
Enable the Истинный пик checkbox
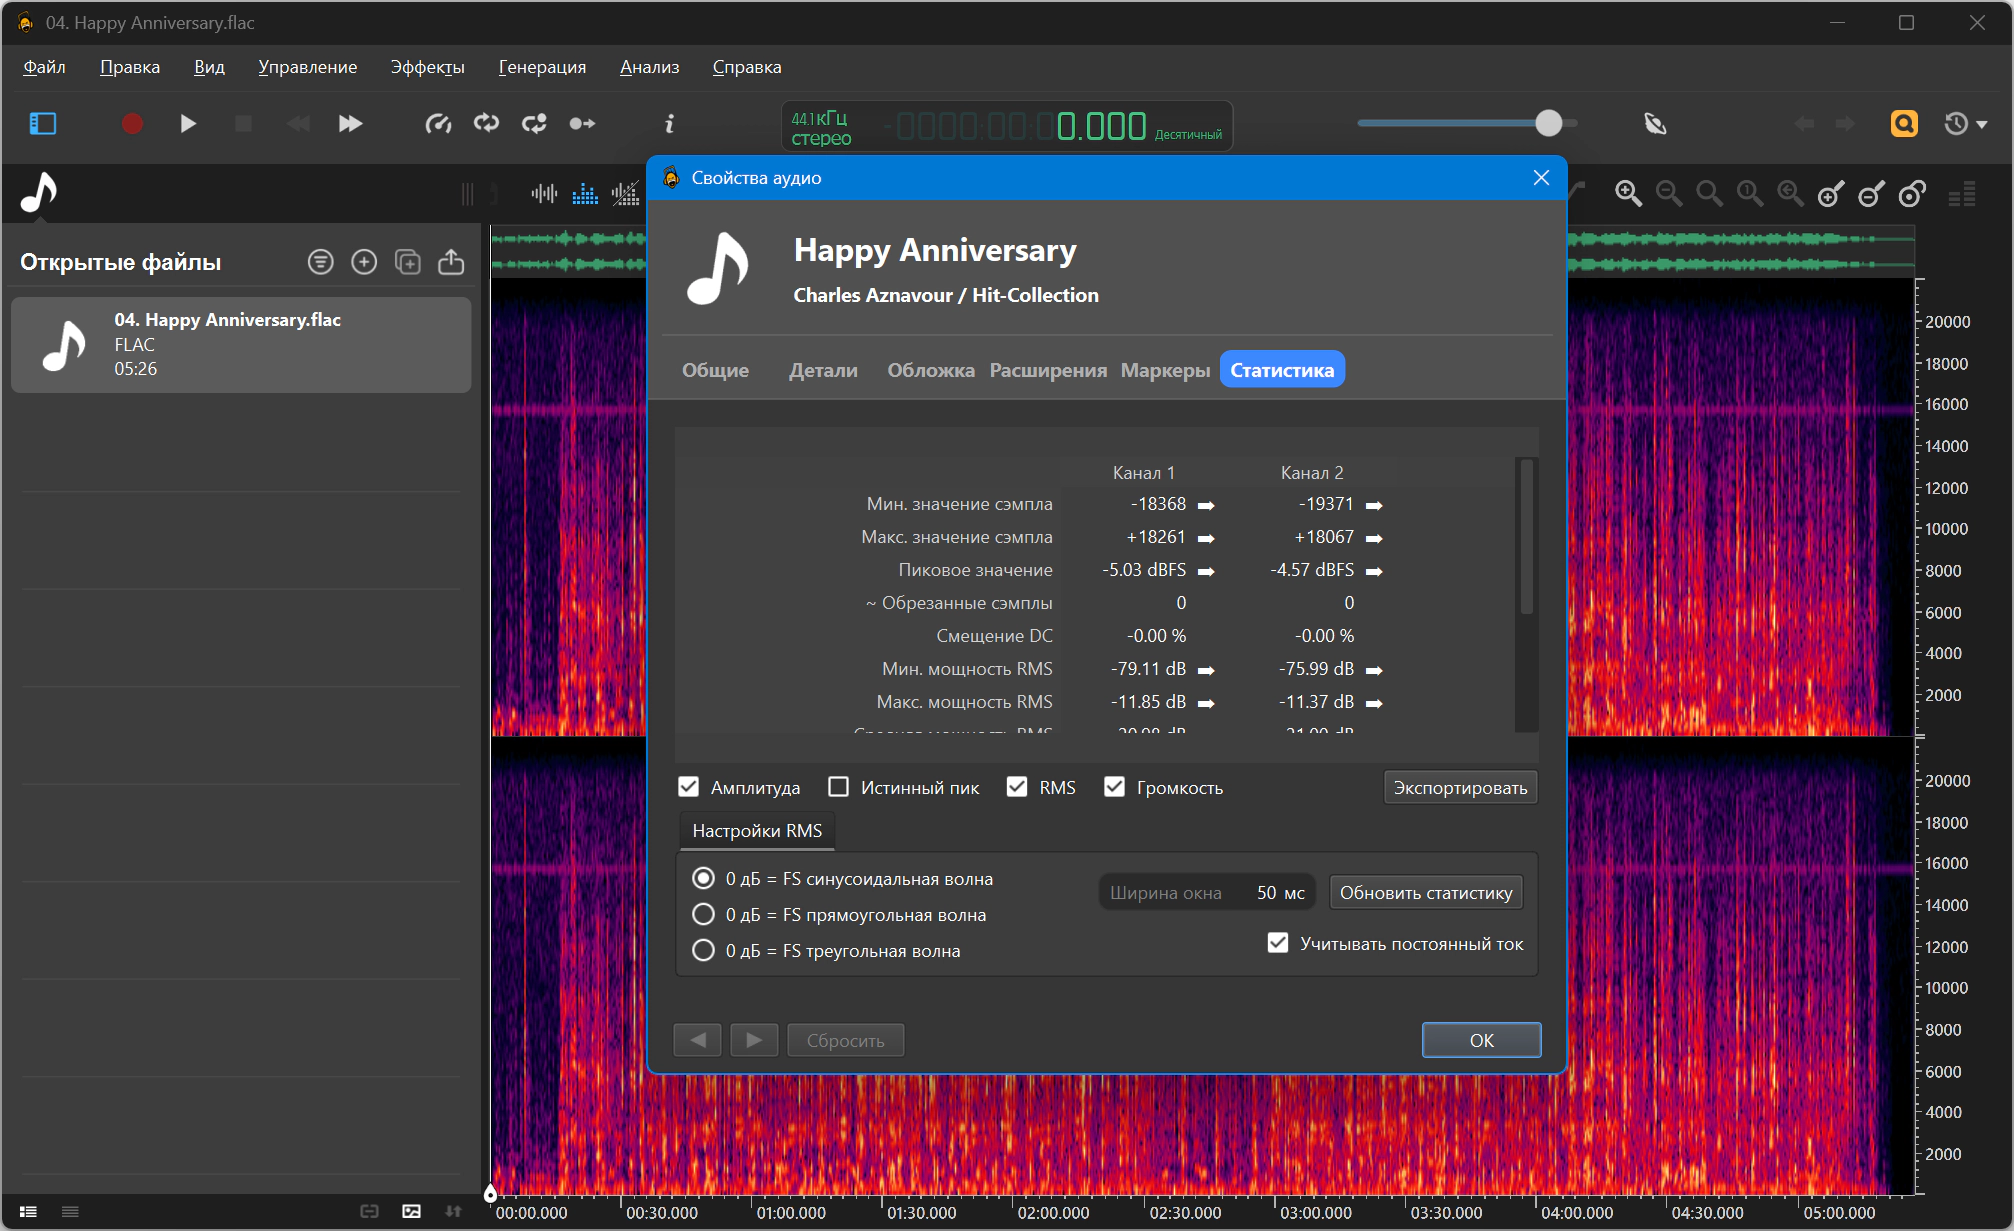click(838, 787)
